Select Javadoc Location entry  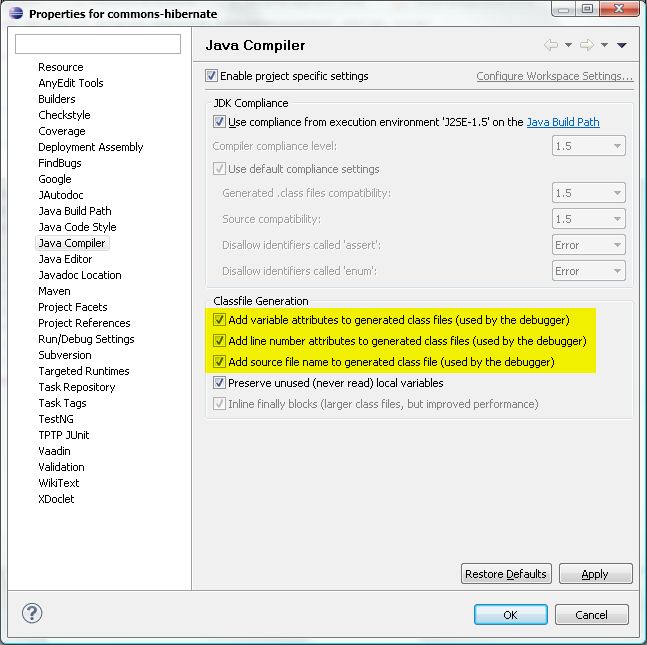pos(80,275)
